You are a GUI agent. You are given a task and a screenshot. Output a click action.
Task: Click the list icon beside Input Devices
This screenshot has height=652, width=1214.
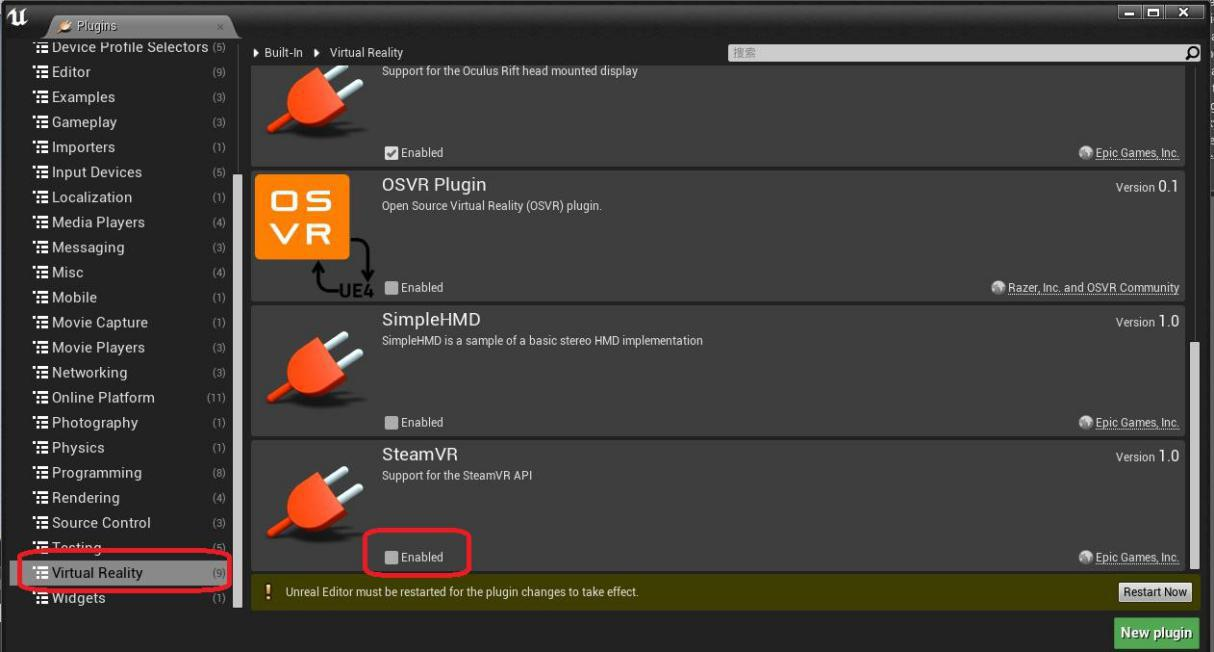tap(40, 172)
